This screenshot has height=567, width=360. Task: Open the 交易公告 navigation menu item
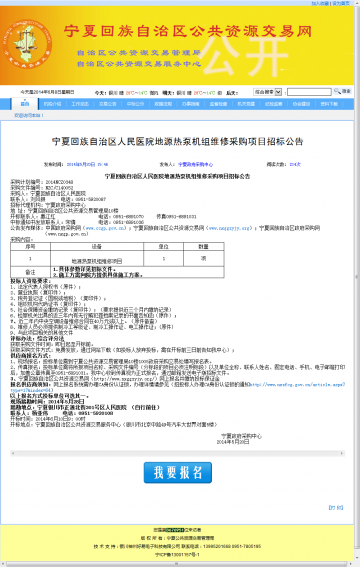[x=108, y=104]
